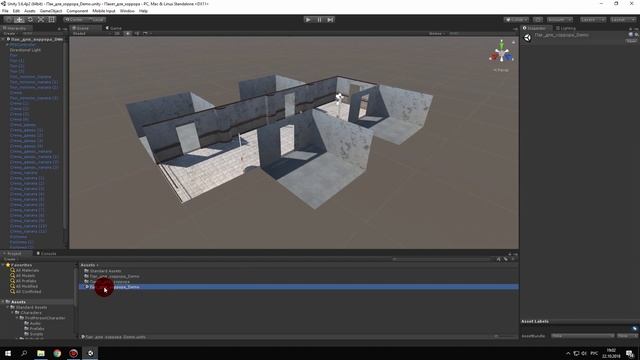Switch to the Game tab

pos(114,28)
